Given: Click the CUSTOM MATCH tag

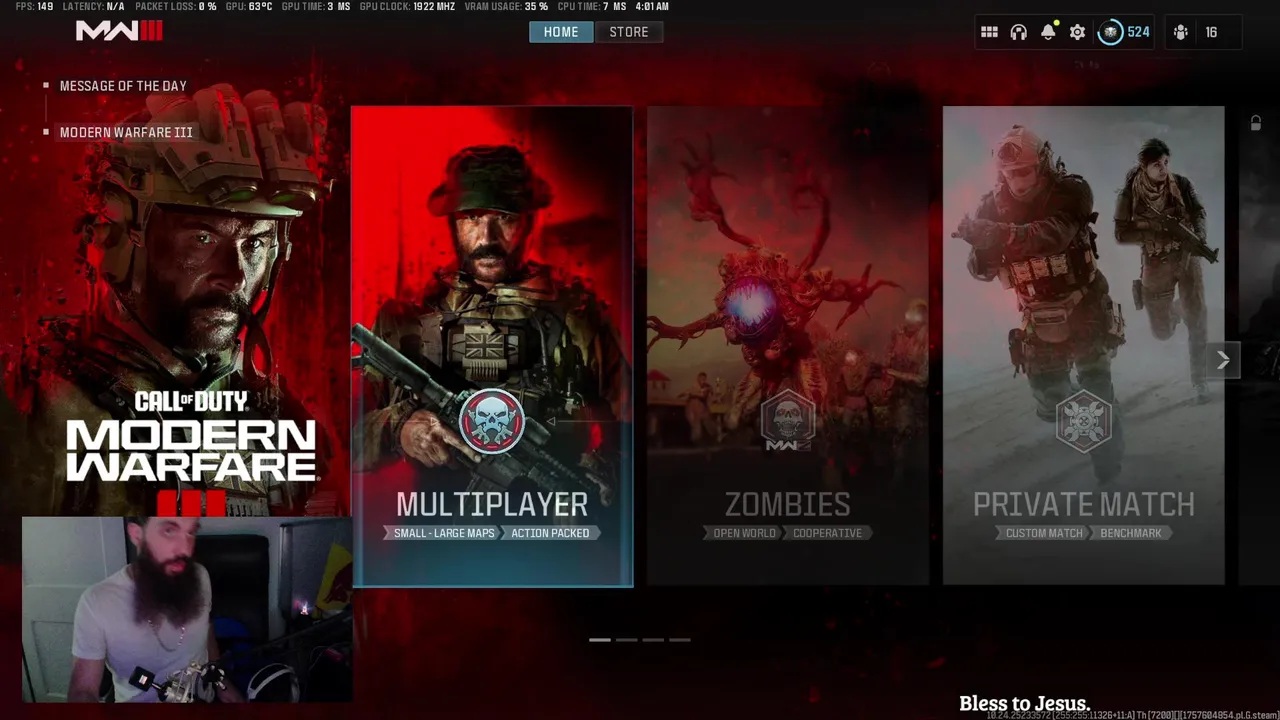Looking at the screenshot, I should point(1044,533).
